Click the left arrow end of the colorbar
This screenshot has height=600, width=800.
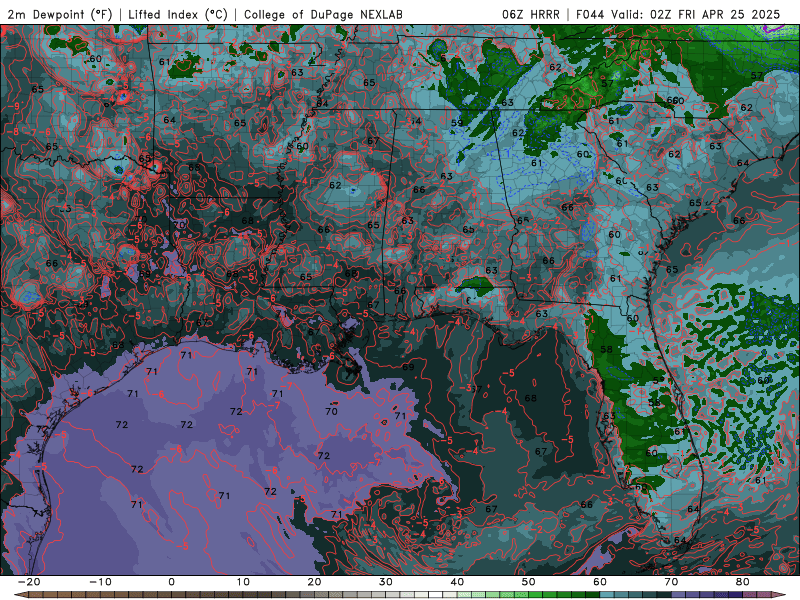coord(21,594)
